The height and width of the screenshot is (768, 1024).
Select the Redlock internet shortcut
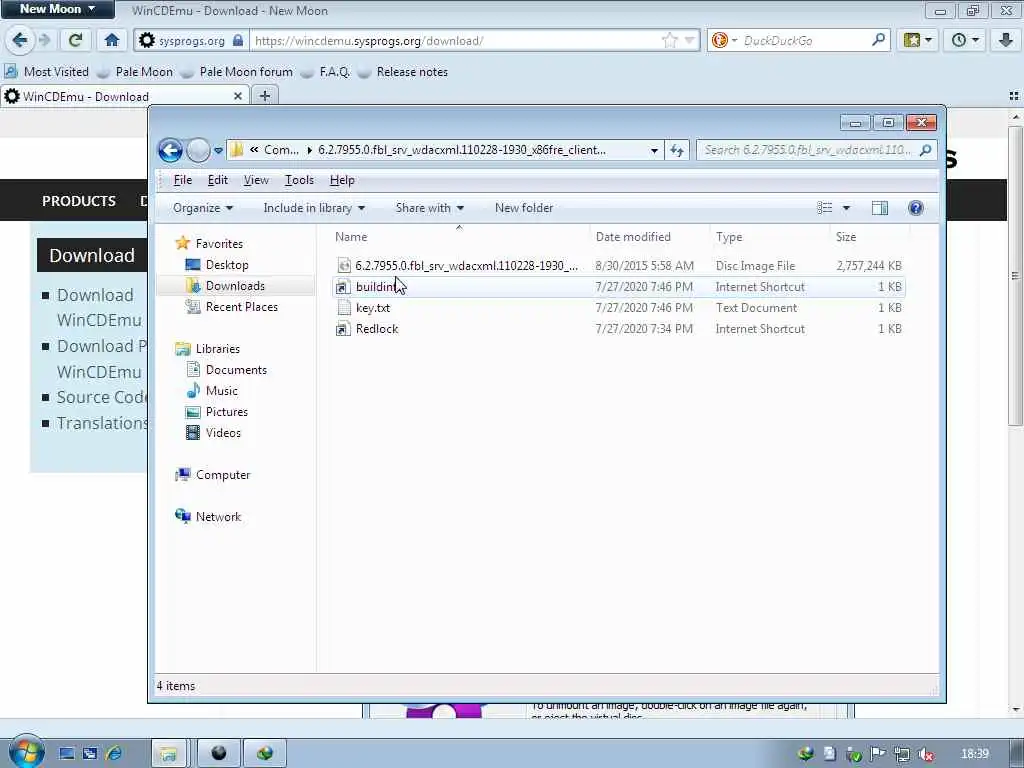(377, 328)
